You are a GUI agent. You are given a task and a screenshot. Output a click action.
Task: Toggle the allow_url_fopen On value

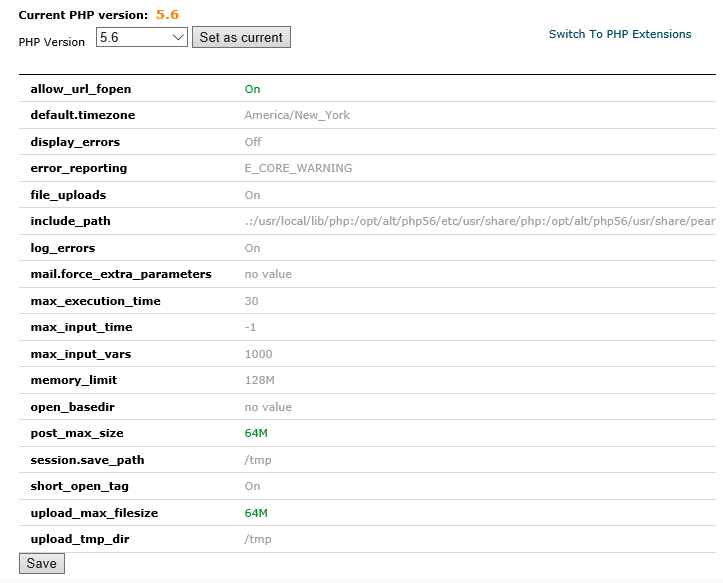[x=252, y=89]
